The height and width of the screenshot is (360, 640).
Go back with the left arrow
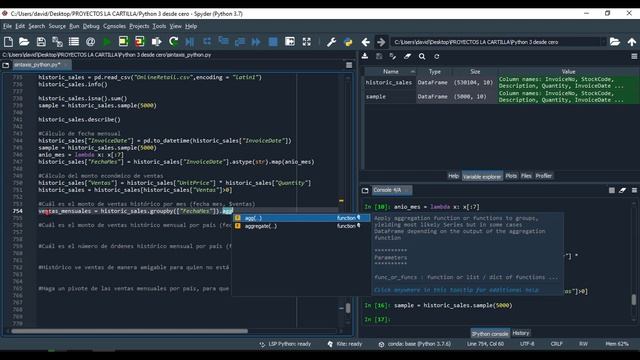pyautogui.click(x=366, y=42)
